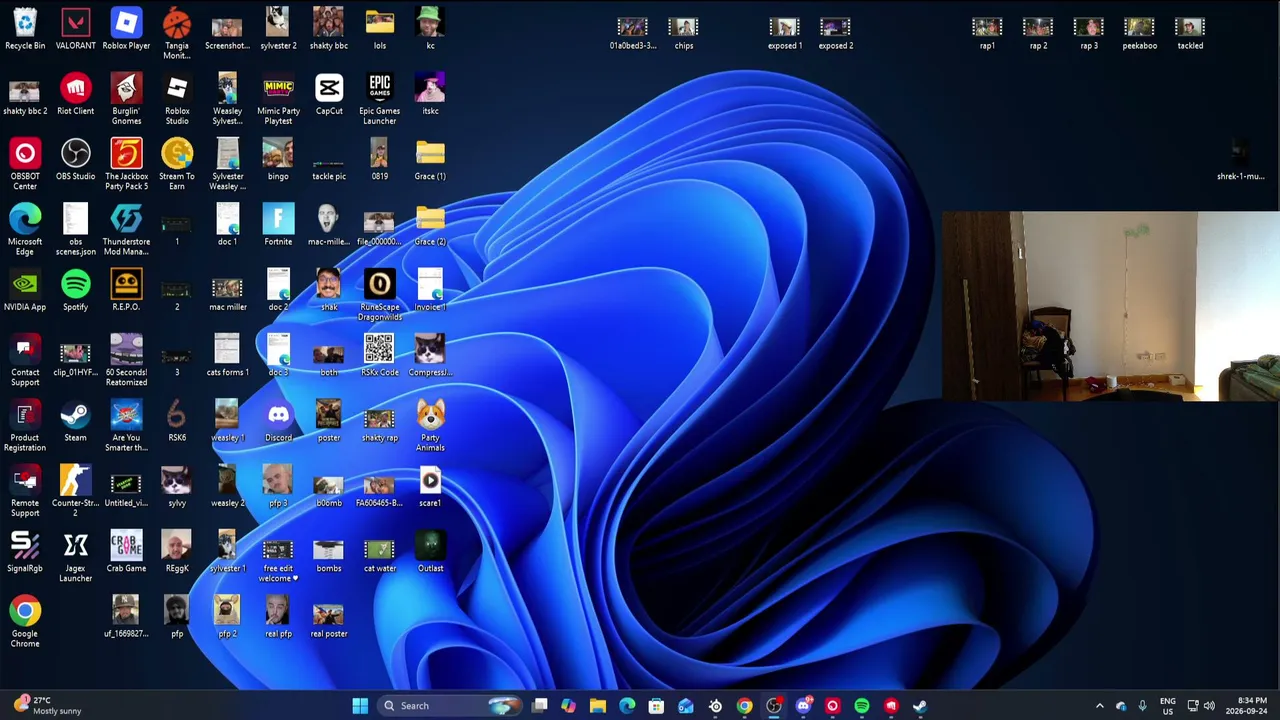Screen dimensions: 1280x720
Task: Click the Discord desktop icon
Action: (278, 421)
